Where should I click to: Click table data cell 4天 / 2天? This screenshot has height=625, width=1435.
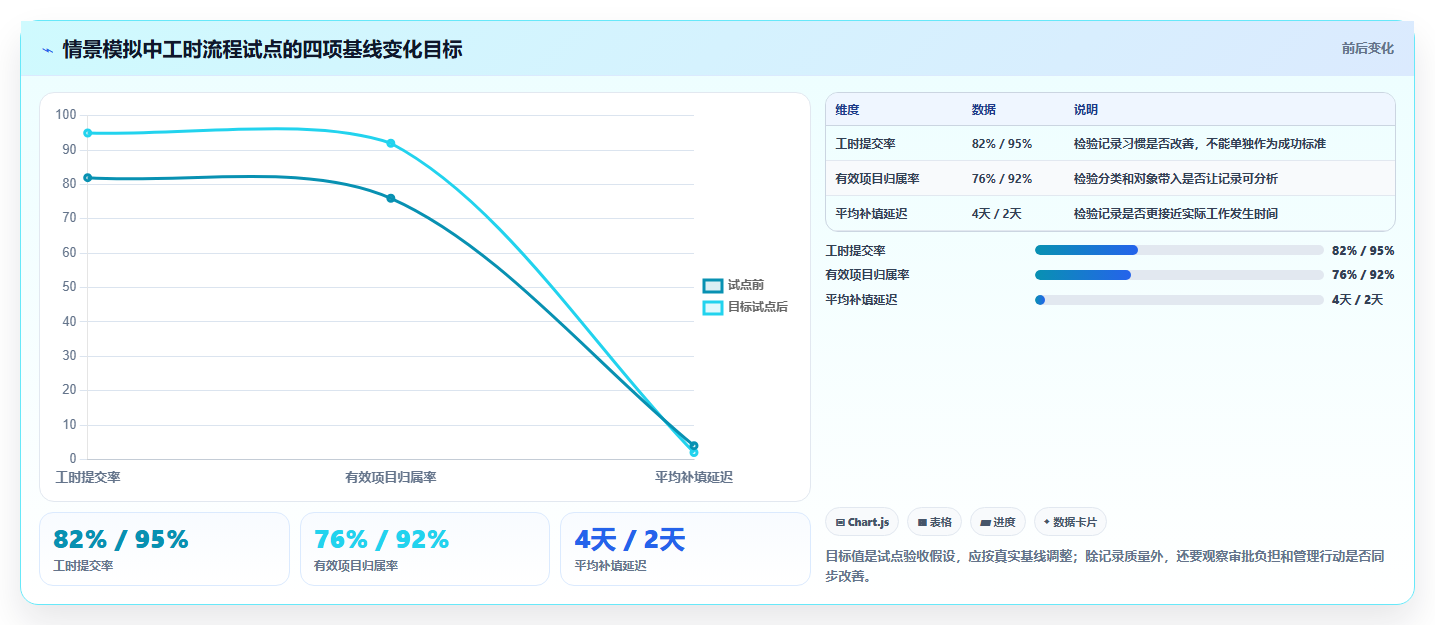(x=997, y=214)
